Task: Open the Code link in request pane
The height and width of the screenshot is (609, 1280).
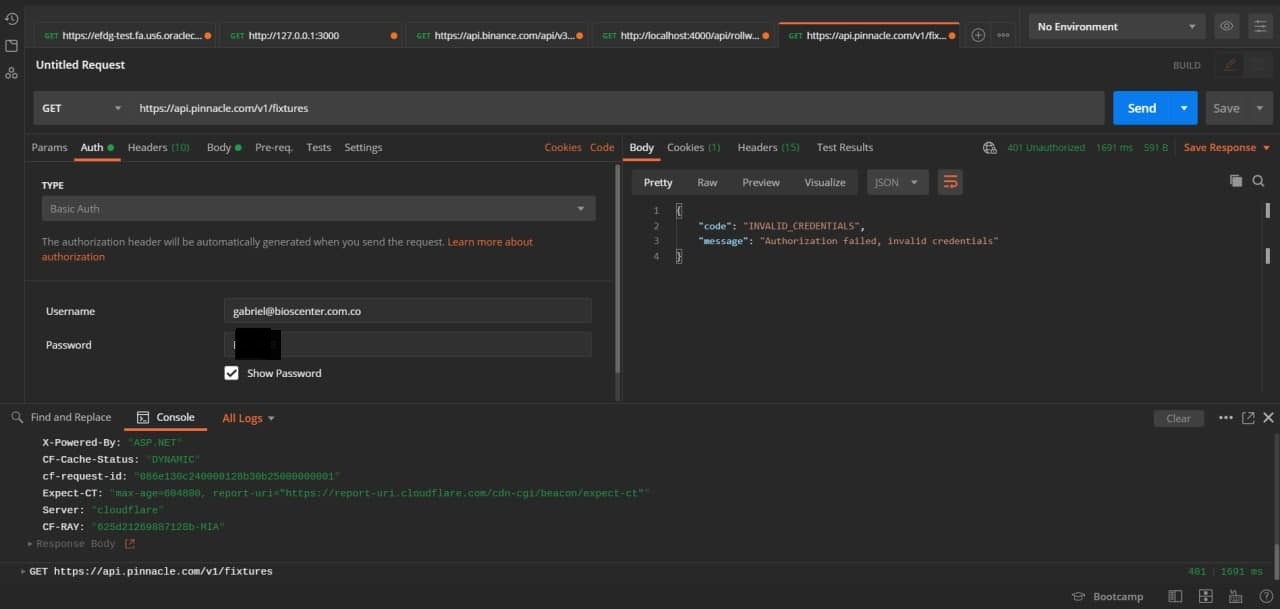Action: click(x=602, y=147)
